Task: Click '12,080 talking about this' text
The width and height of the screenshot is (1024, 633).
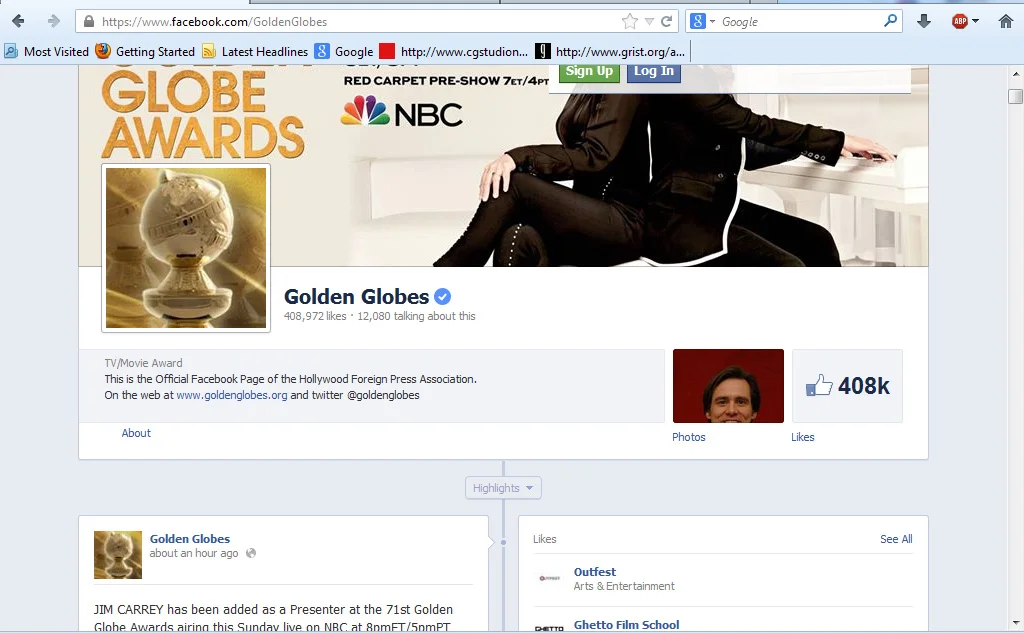Action: pyautogui.click(x=416, y=316)
